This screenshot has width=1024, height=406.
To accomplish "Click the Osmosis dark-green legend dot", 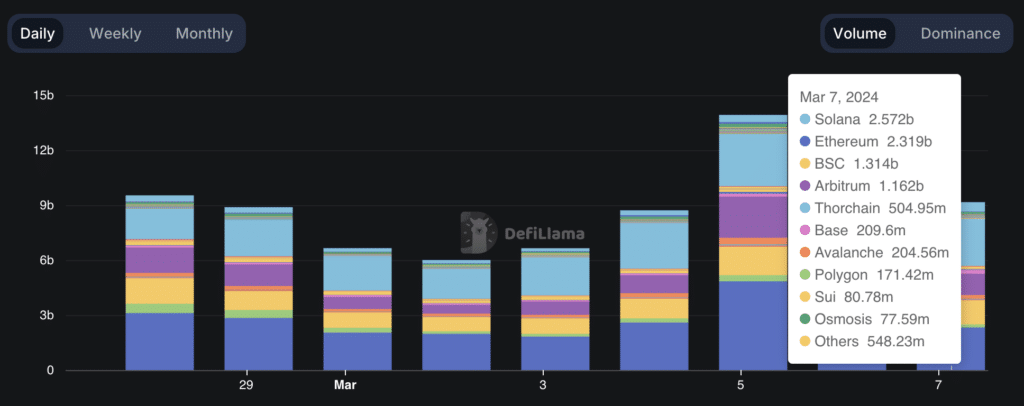I will (805, 319).
